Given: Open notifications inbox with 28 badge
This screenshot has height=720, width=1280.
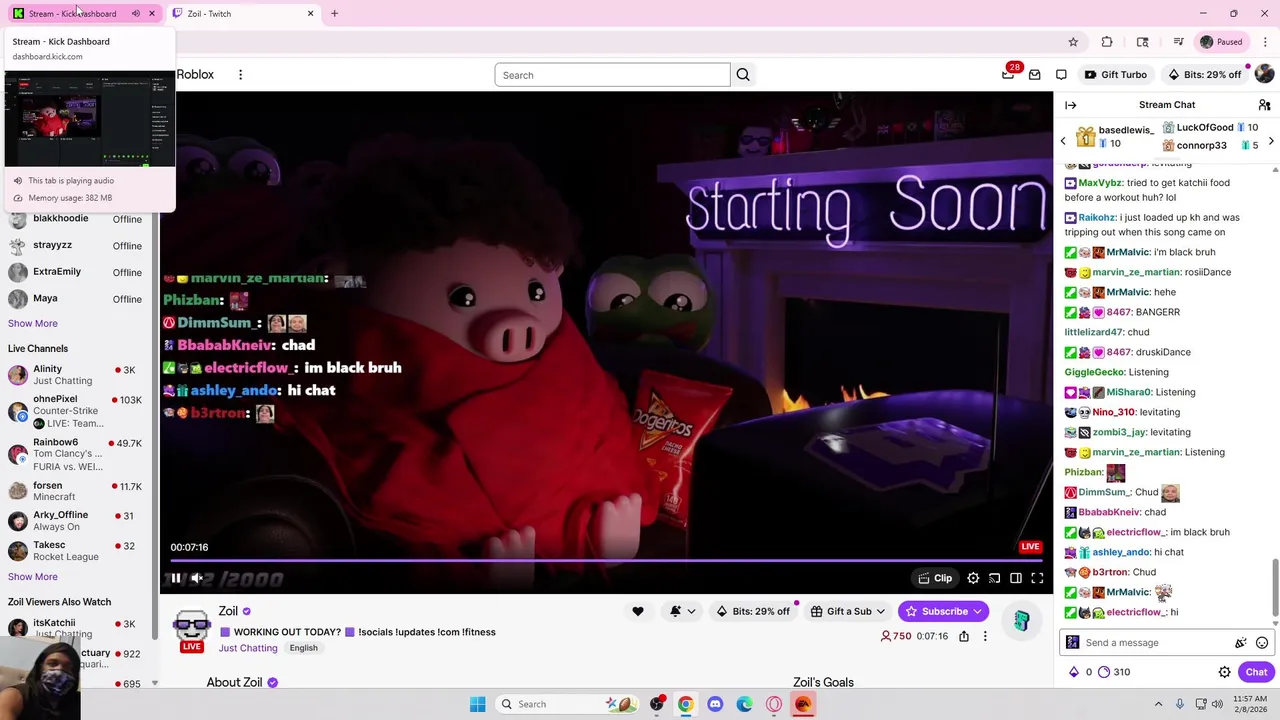Looking at the screenshot, I should (1008, 75).
